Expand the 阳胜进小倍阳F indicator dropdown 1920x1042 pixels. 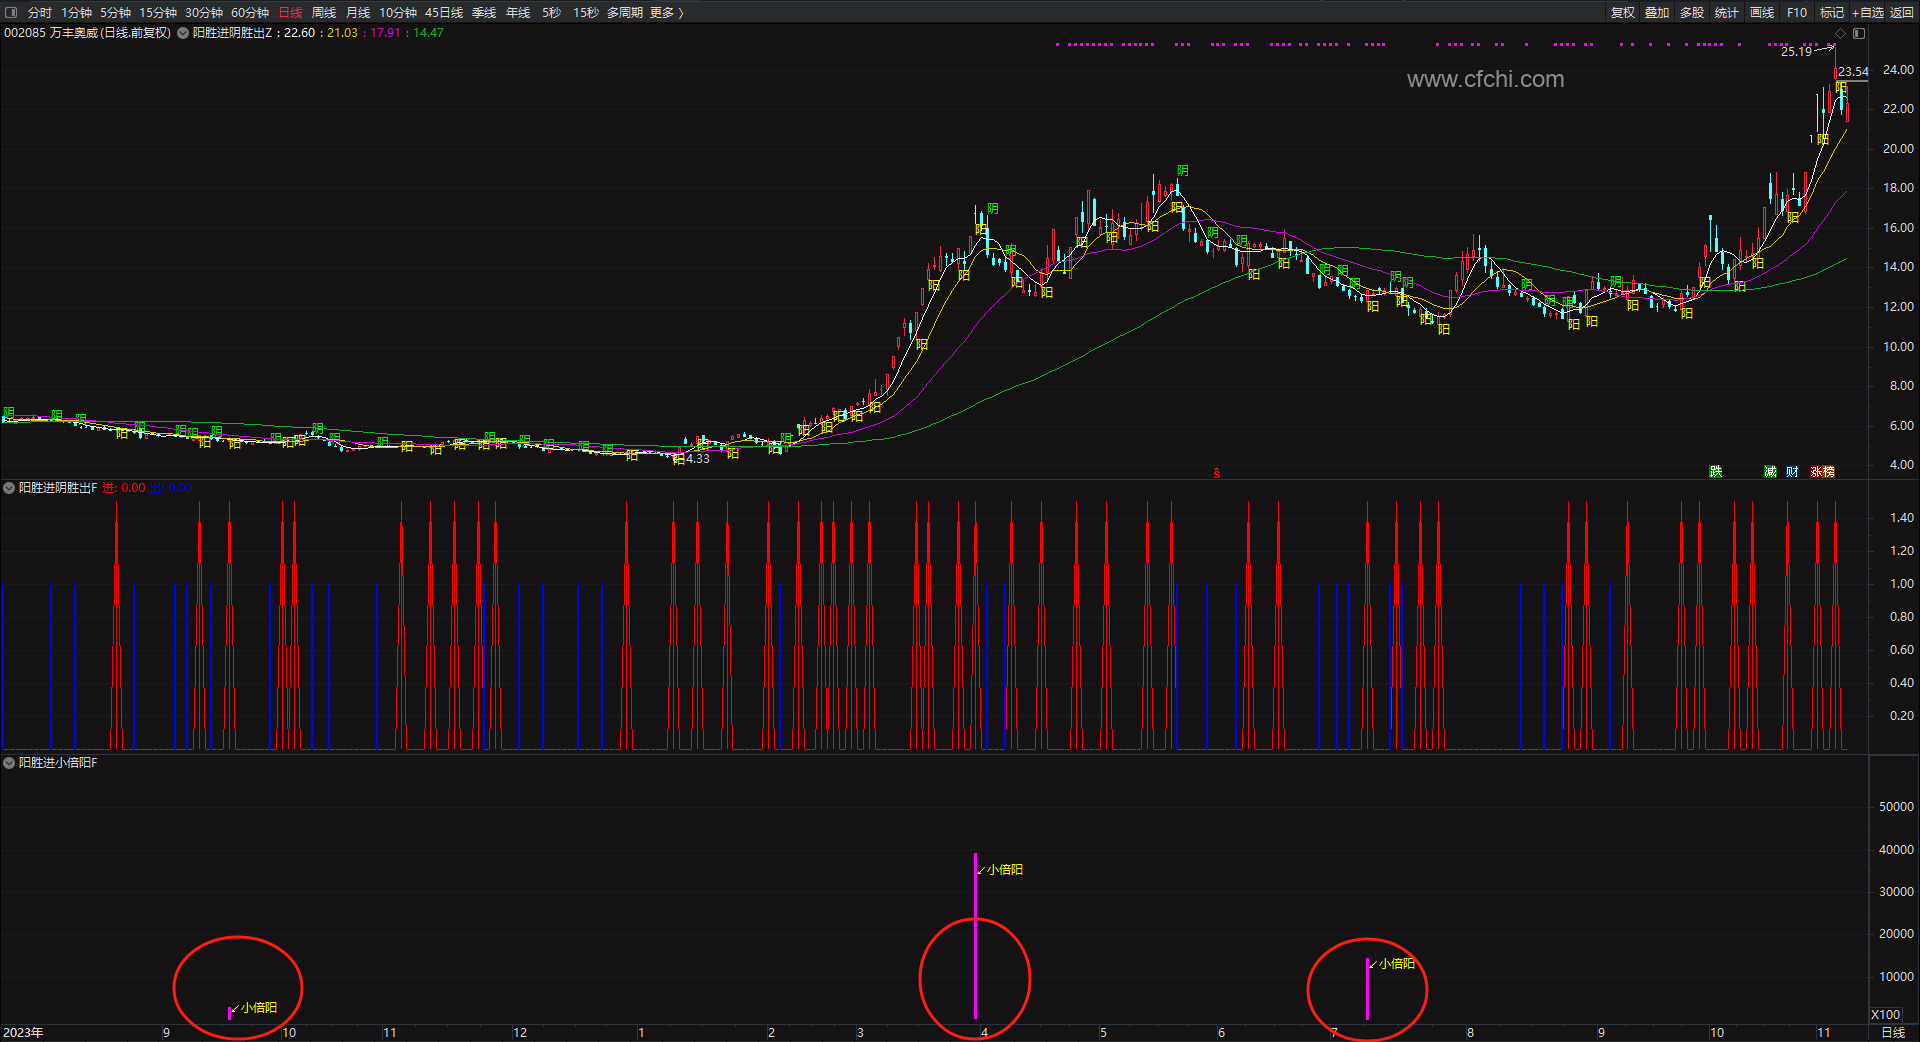coord(9,763)
